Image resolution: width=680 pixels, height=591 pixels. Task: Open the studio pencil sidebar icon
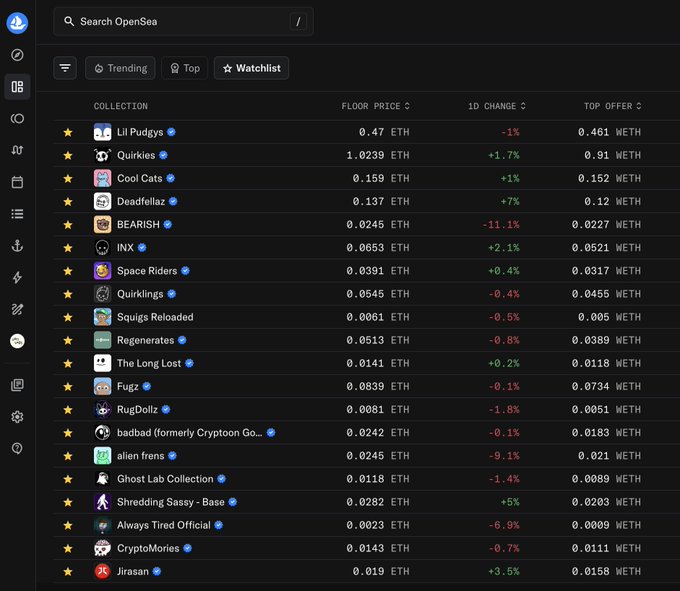(x=17, y=309)
